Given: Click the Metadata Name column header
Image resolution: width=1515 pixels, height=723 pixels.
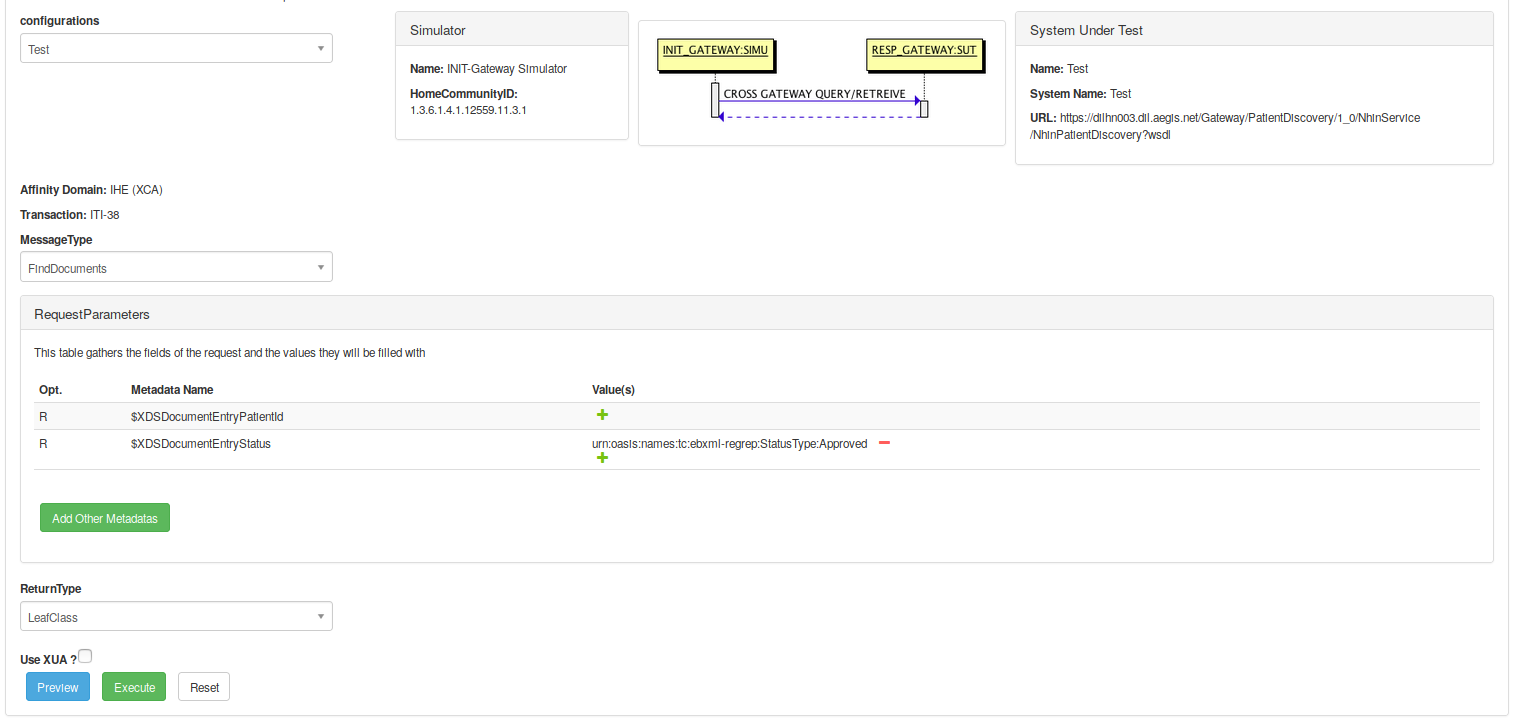Looking at the screenshot, I should click(172, 389).
